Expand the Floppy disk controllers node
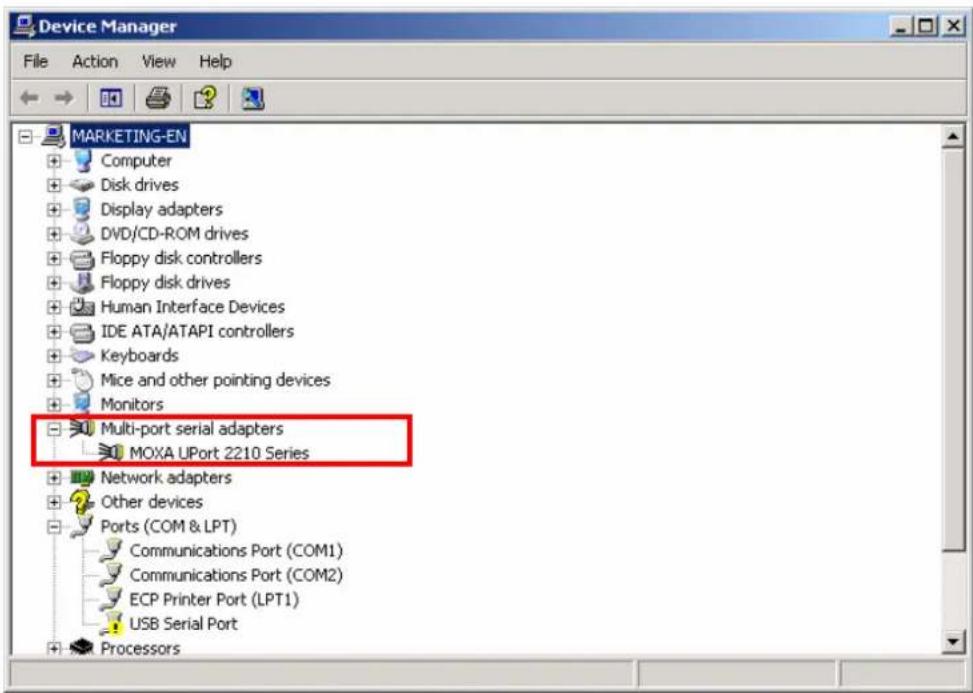 pos(55,258)
